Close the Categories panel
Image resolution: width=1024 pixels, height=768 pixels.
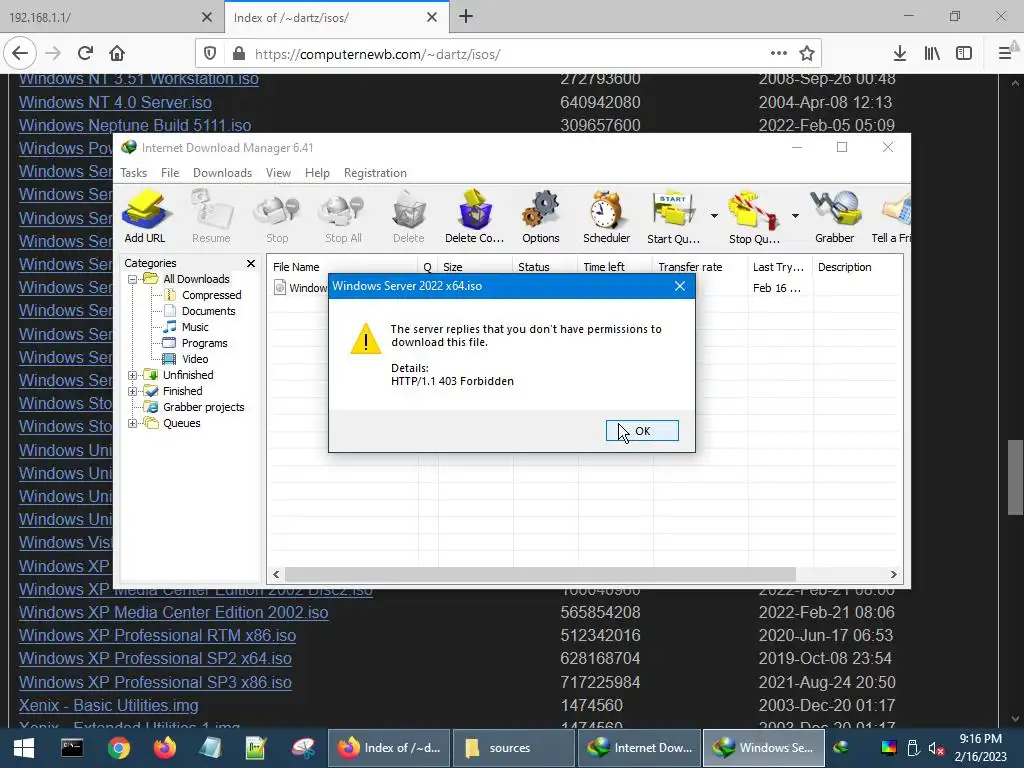(251, 263)
